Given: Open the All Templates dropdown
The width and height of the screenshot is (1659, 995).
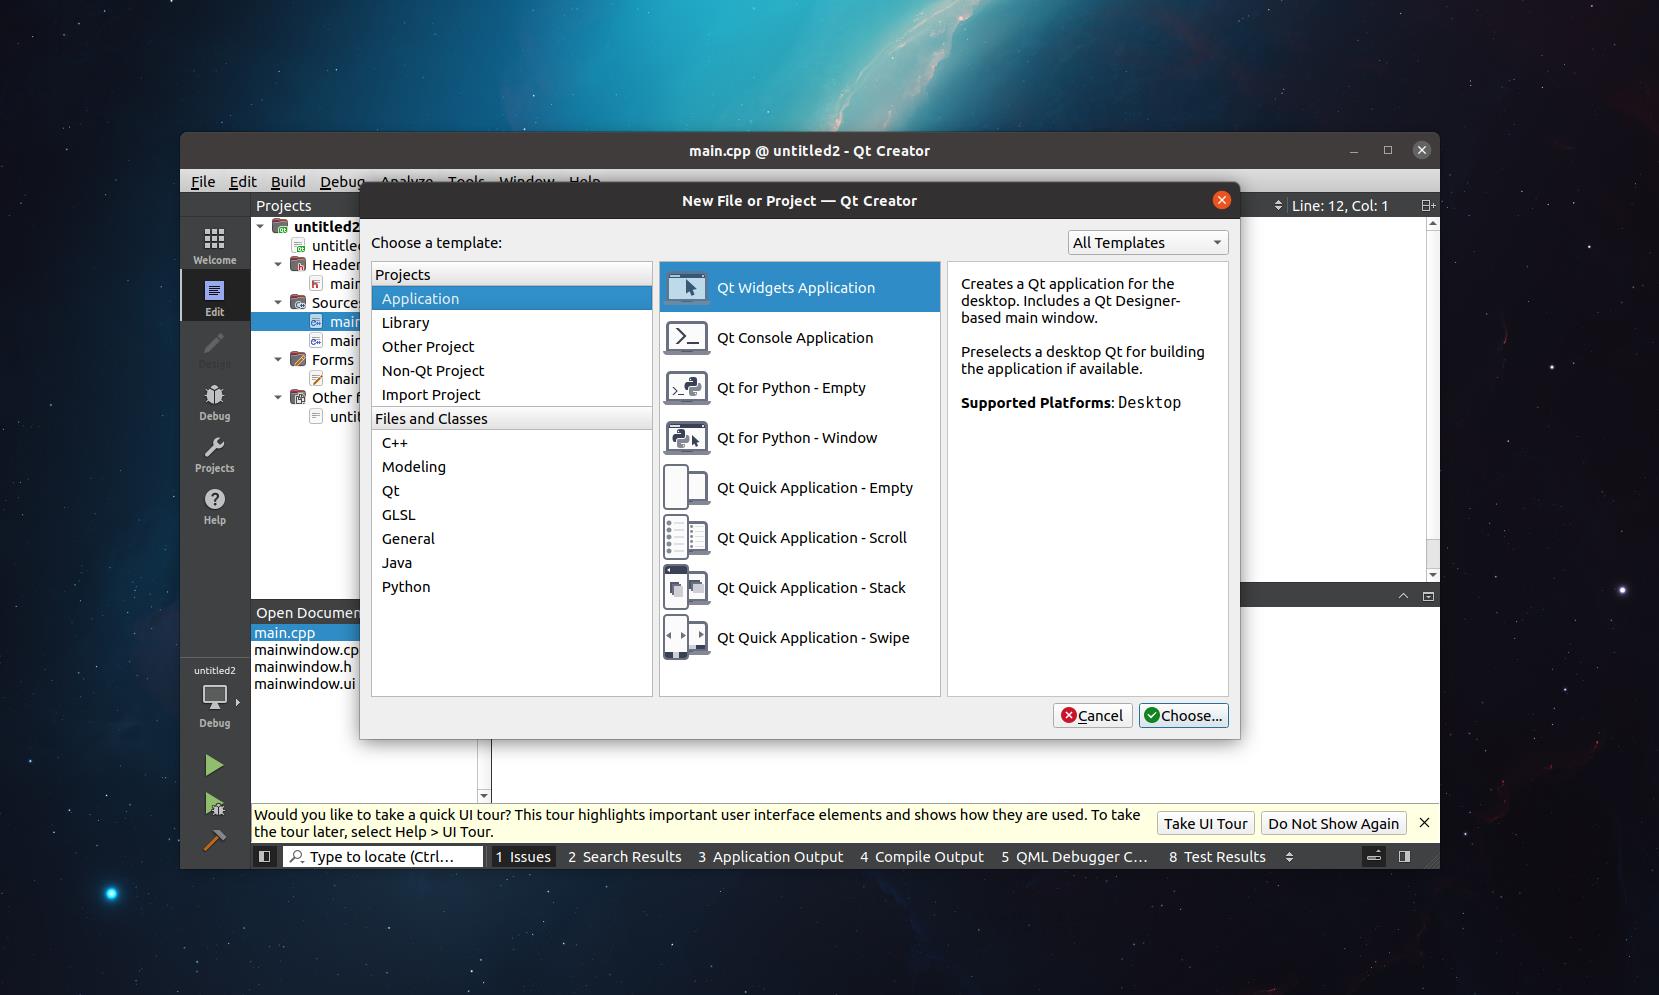Looking at the screenshot, I should (x=1147, y=242).
